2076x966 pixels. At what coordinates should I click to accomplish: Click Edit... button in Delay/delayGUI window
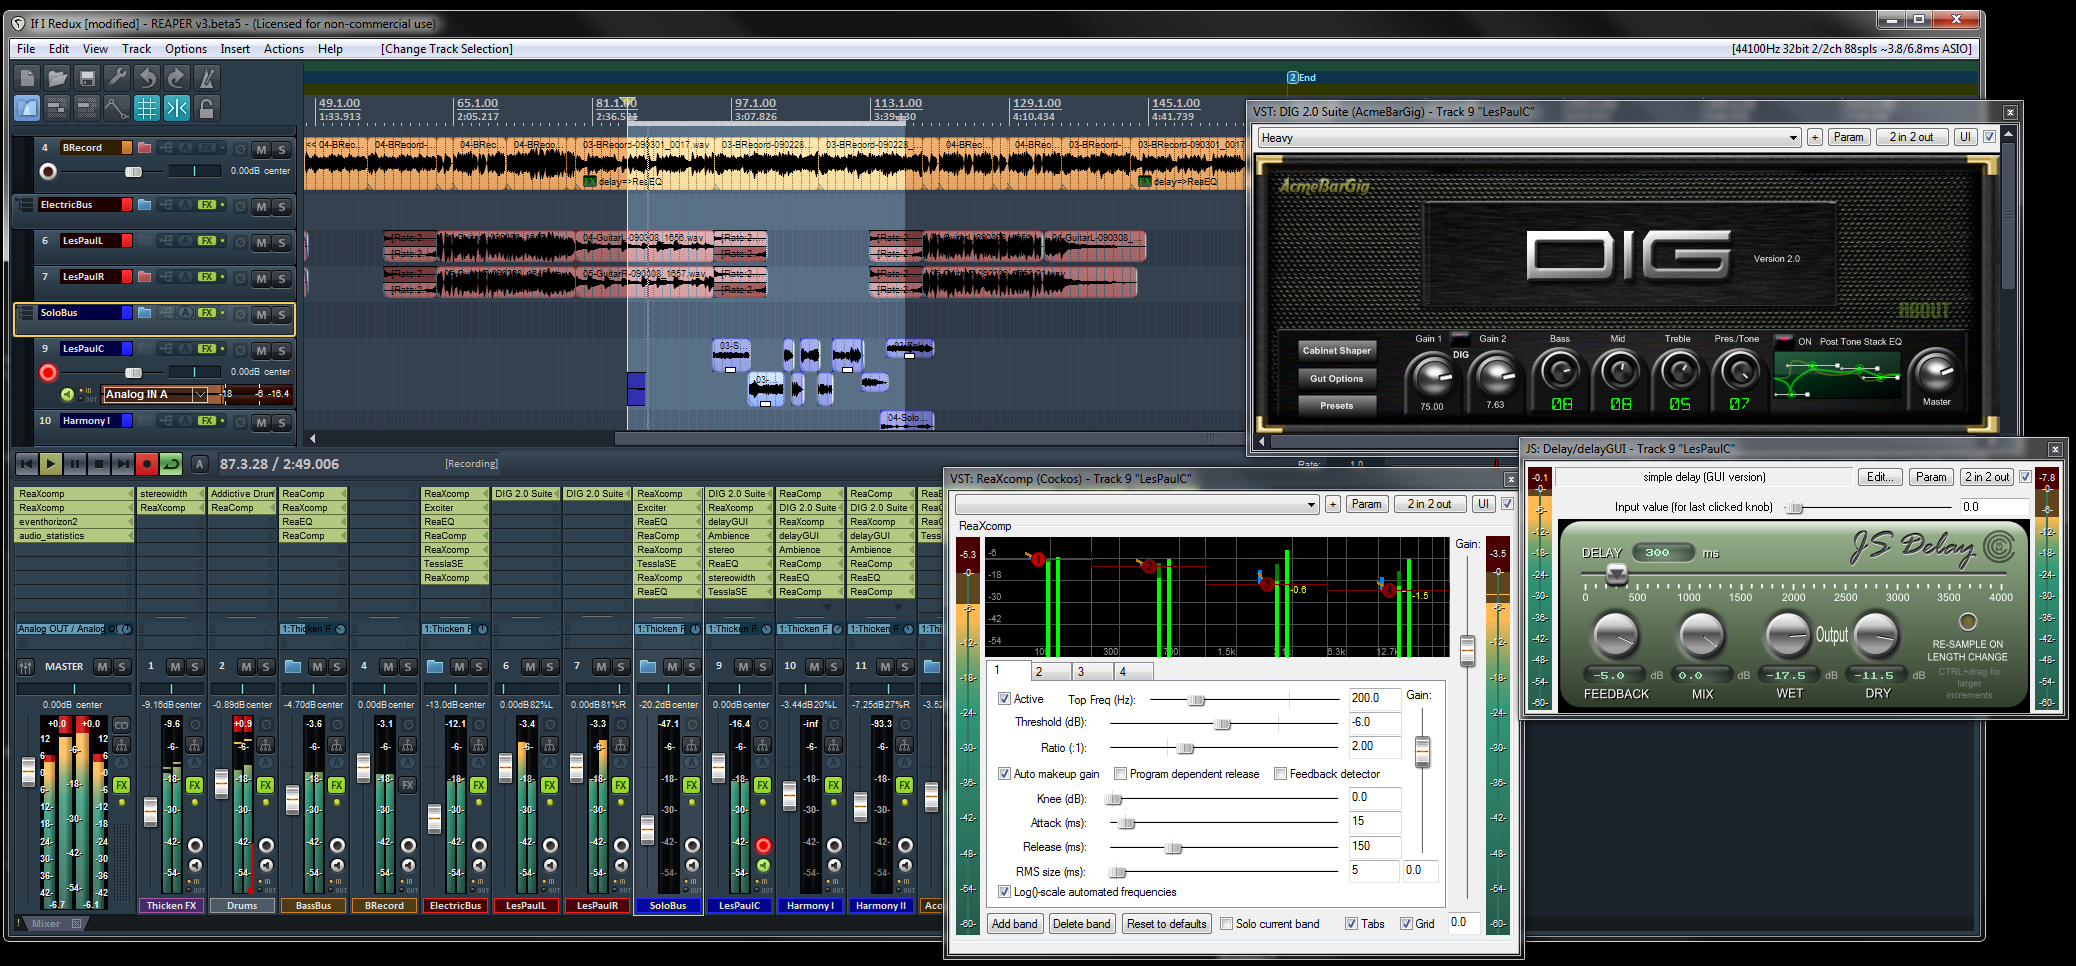[x=1880, y=477]
